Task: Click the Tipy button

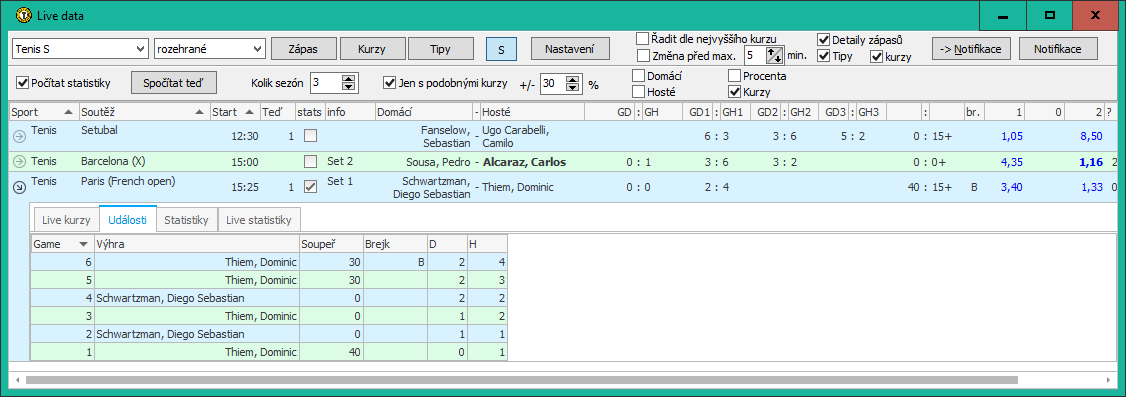Action: tap(440, 50)
